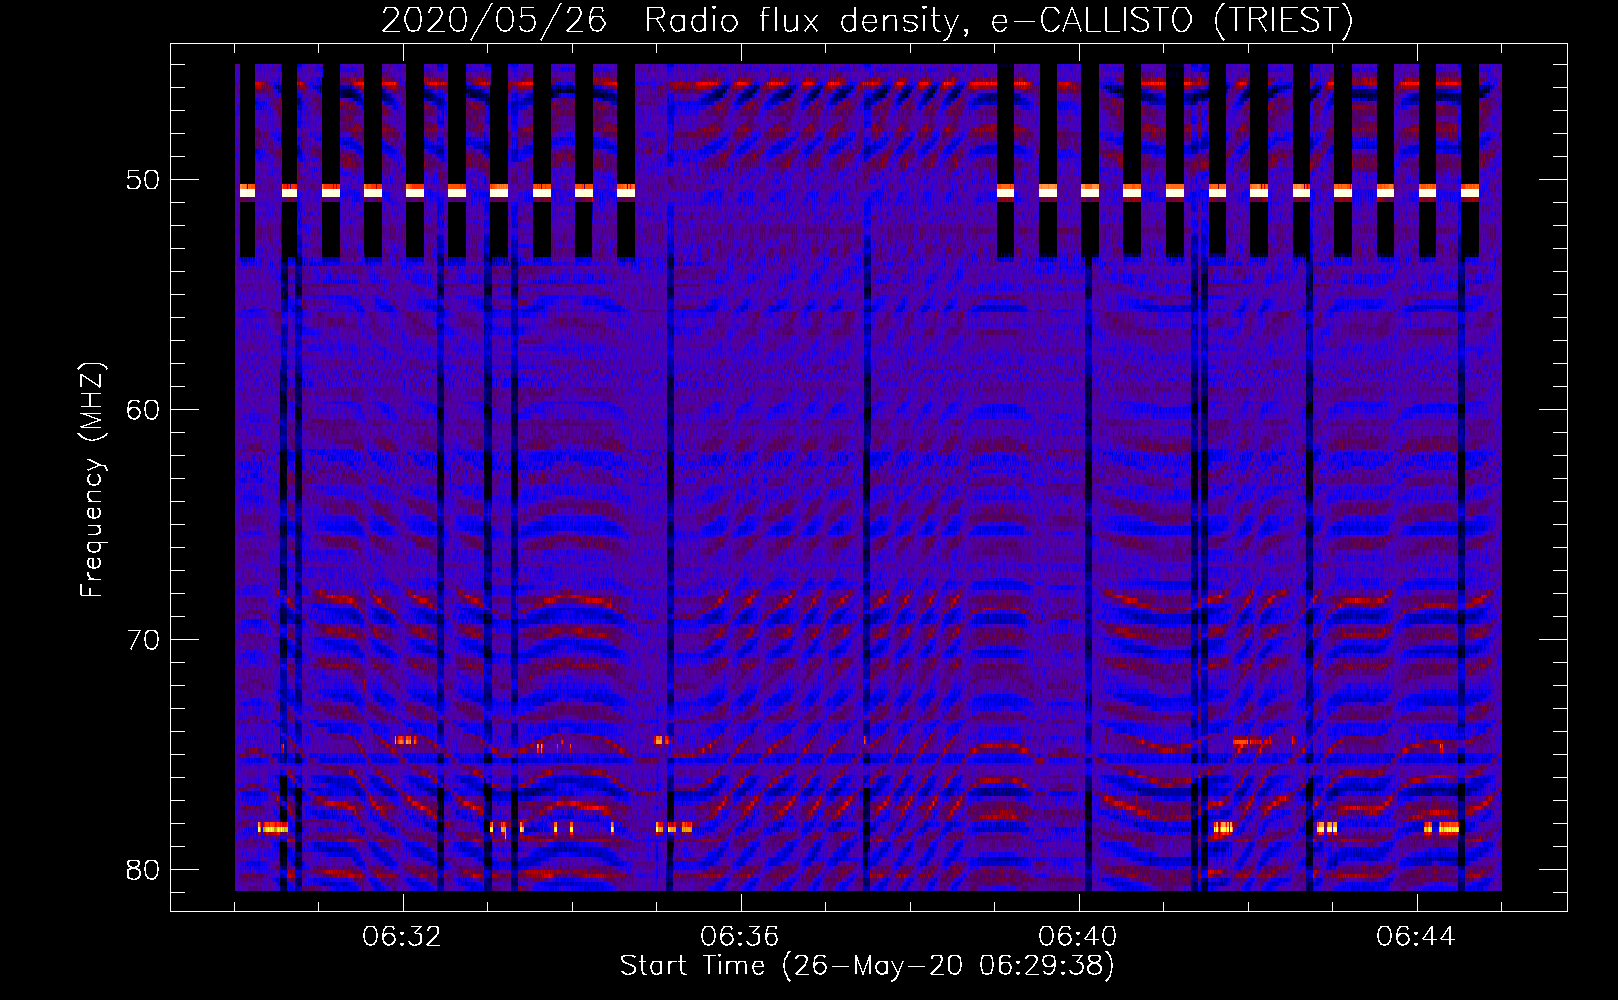
Task: Click the 50 frequency tick label
Action: pos(144,180)
